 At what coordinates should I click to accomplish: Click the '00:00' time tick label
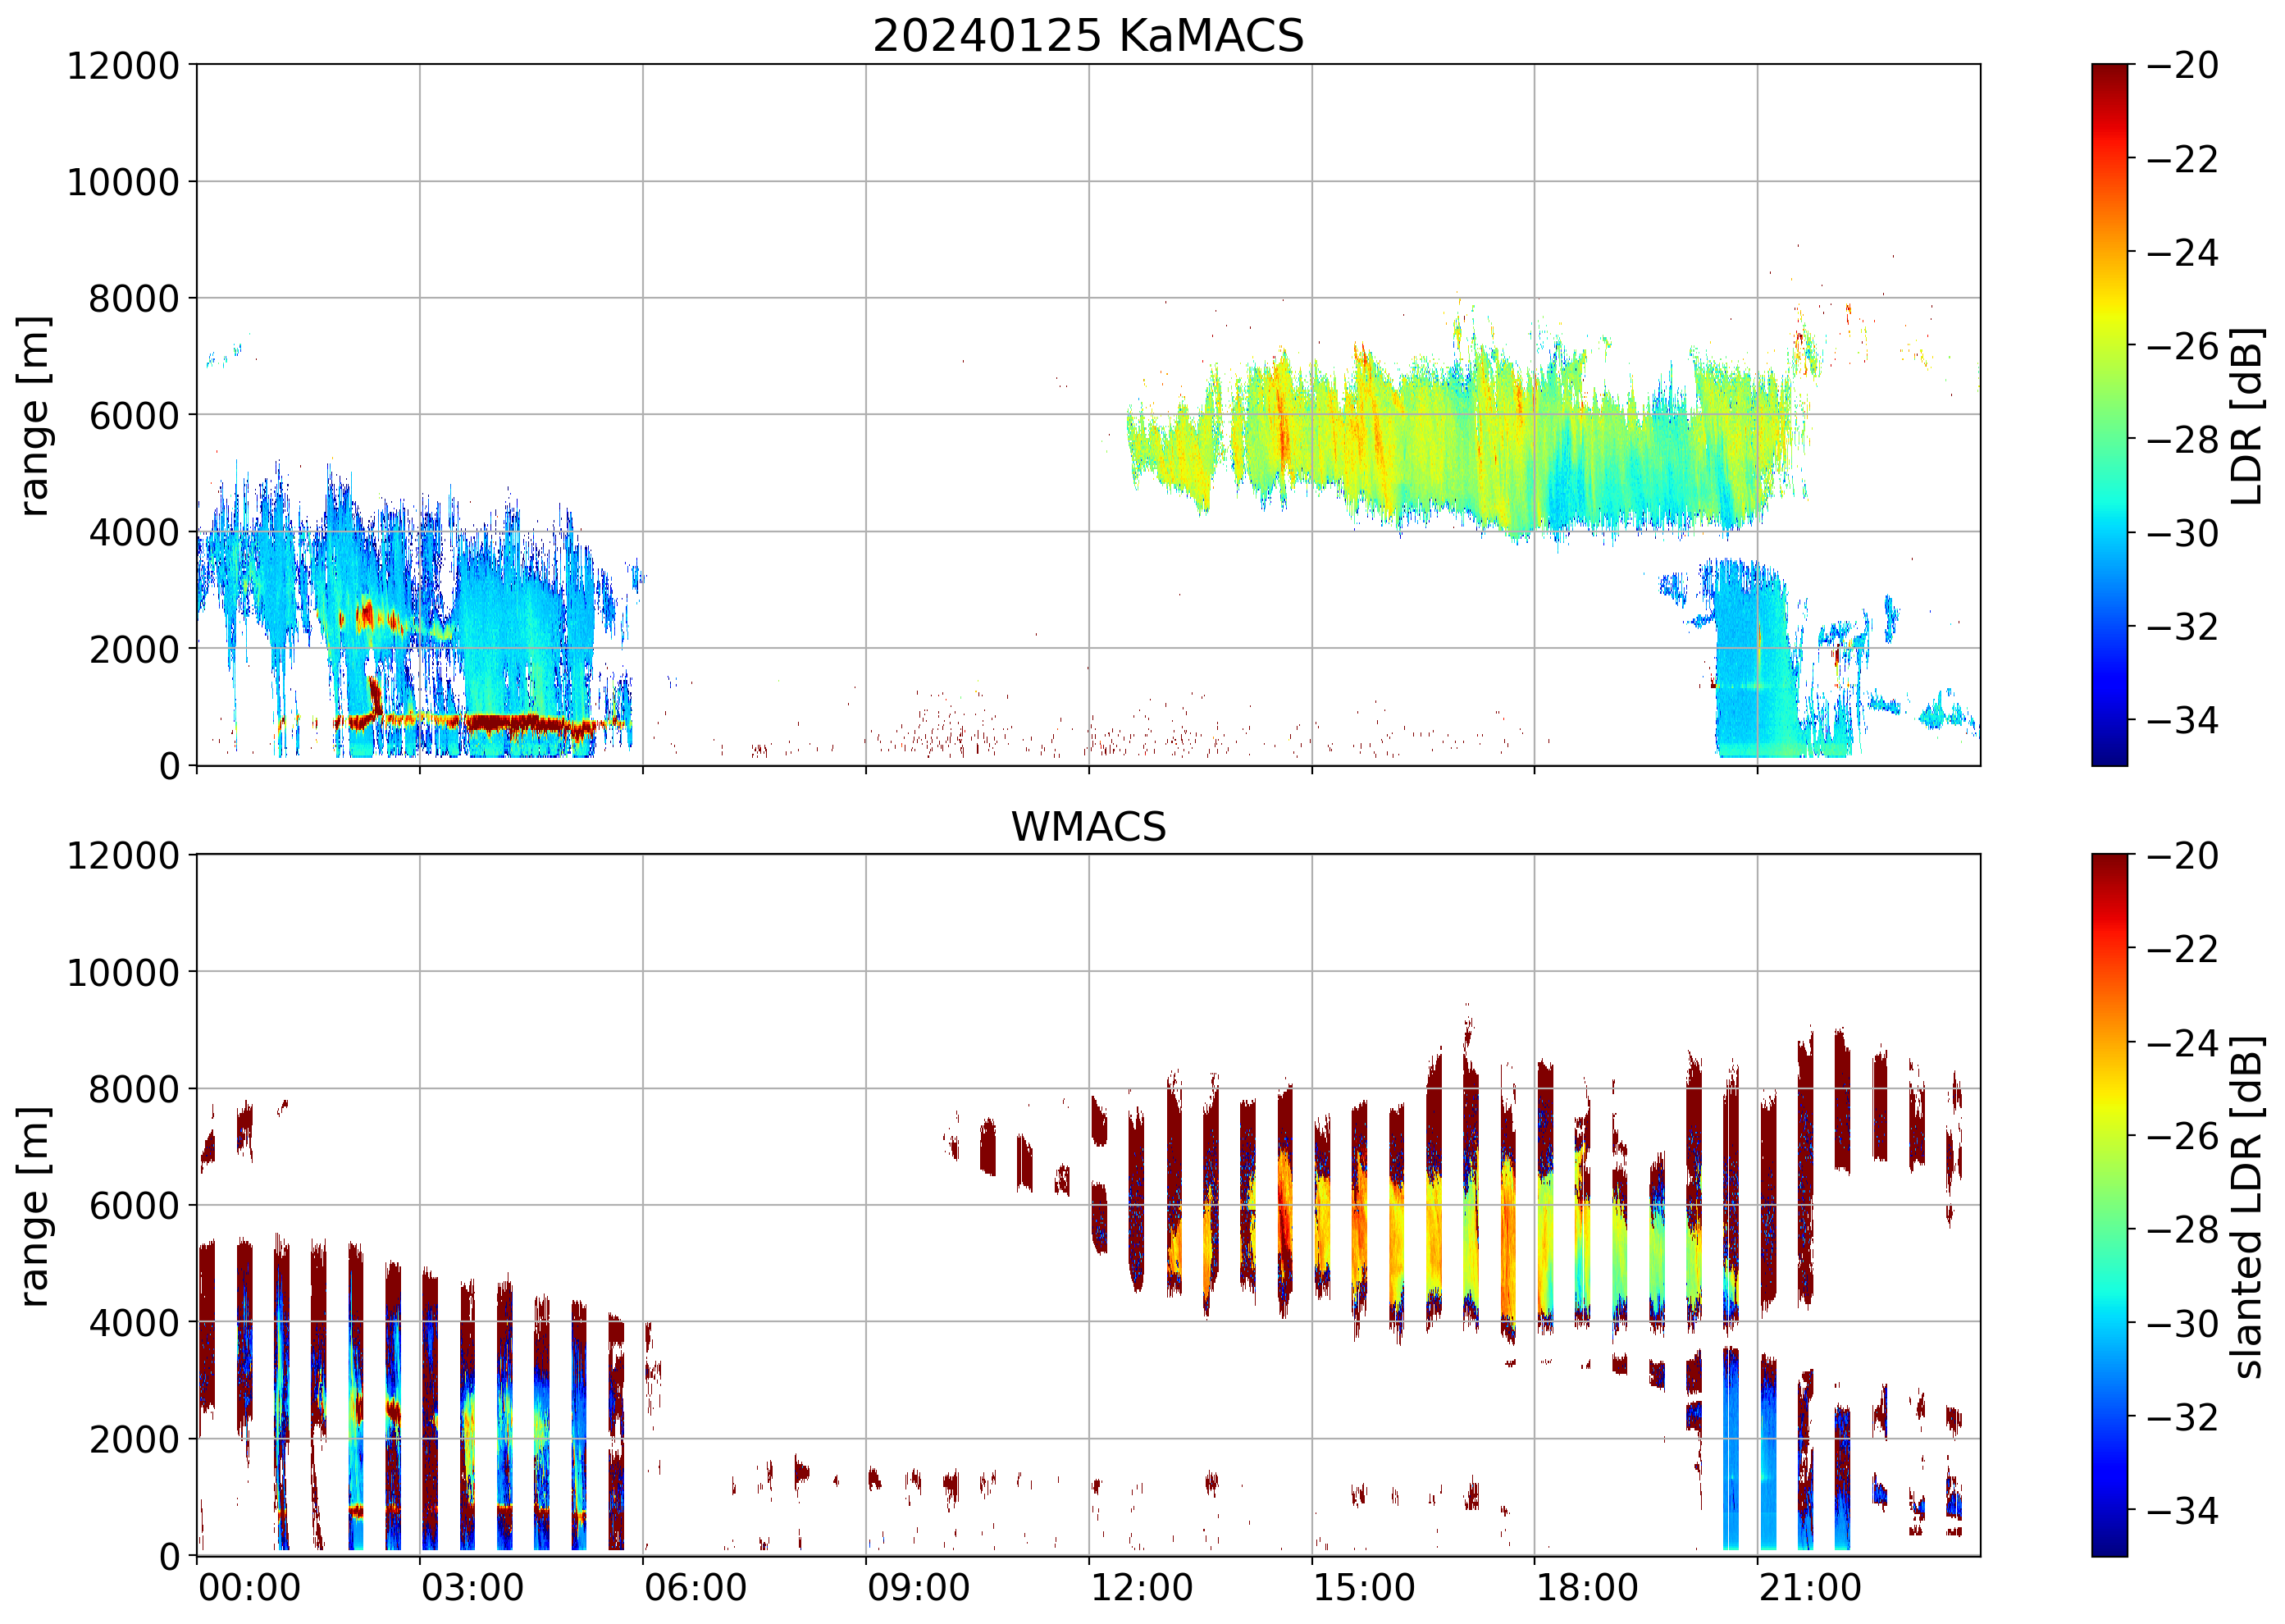pyautogui.click(x=249, y=1588)
